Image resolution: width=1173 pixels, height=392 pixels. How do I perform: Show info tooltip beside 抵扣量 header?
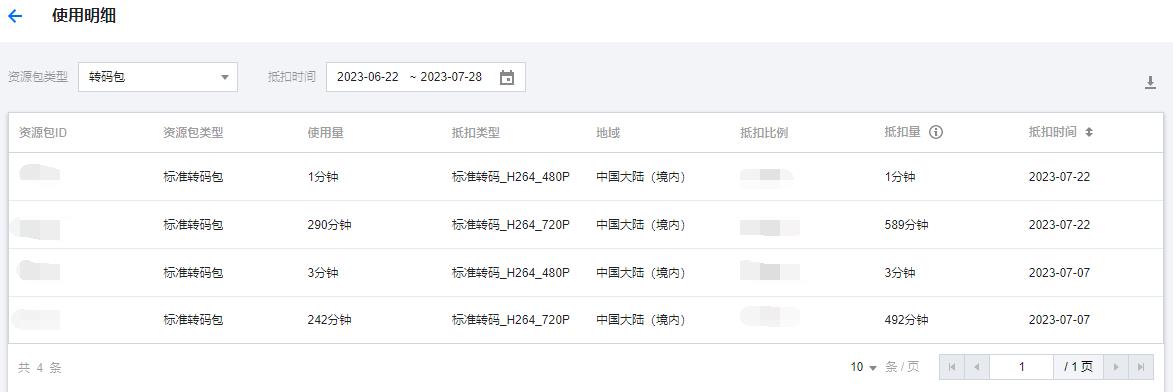[935, 132]
